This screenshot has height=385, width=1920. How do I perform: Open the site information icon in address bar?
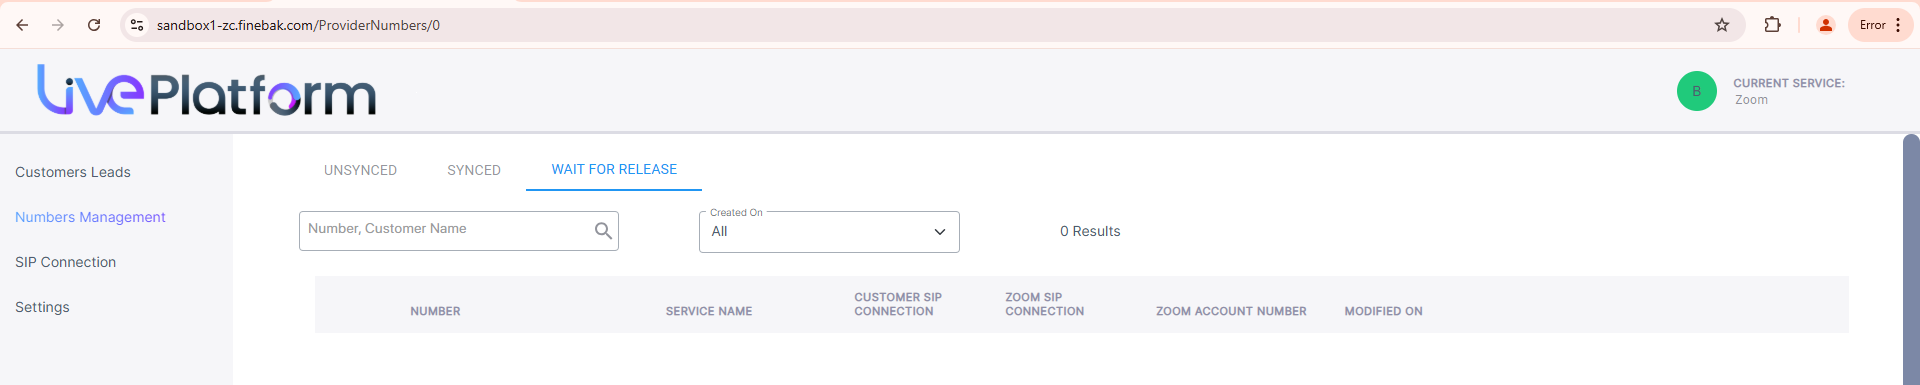[137, 25]
